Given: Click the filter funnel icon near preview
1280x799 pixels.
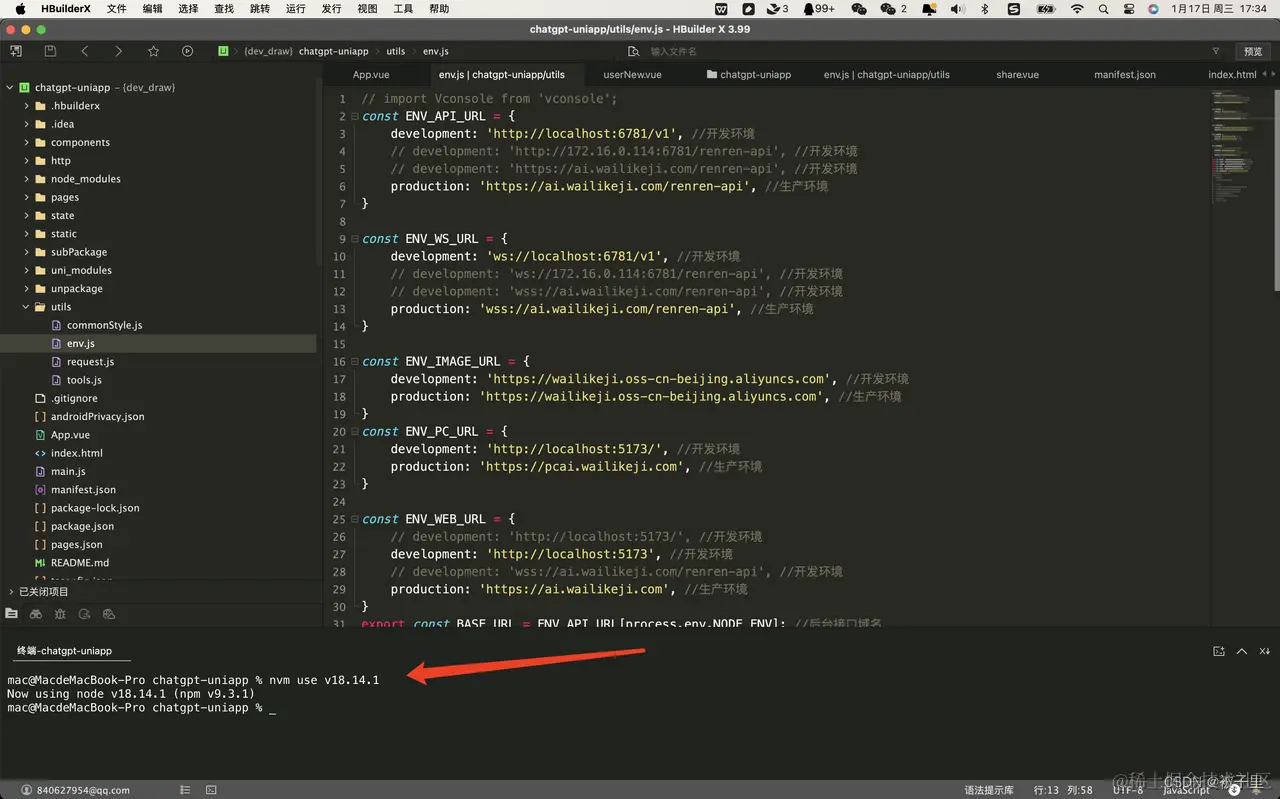Looking at the screenshot, I should pyautogui.click(x=1216, y=51).
